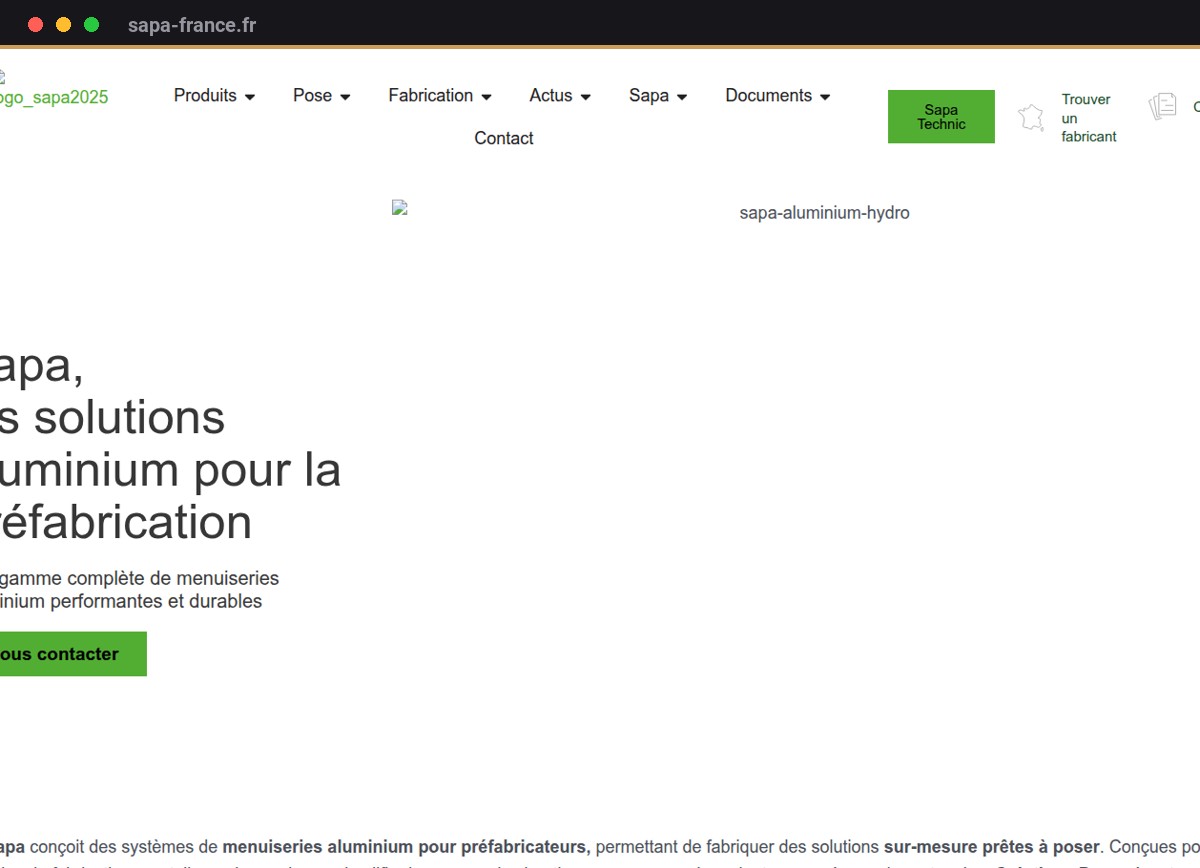Click the heading line ending 'pour la'
Screen dimensions: 1200x868
tap(170, 470)
